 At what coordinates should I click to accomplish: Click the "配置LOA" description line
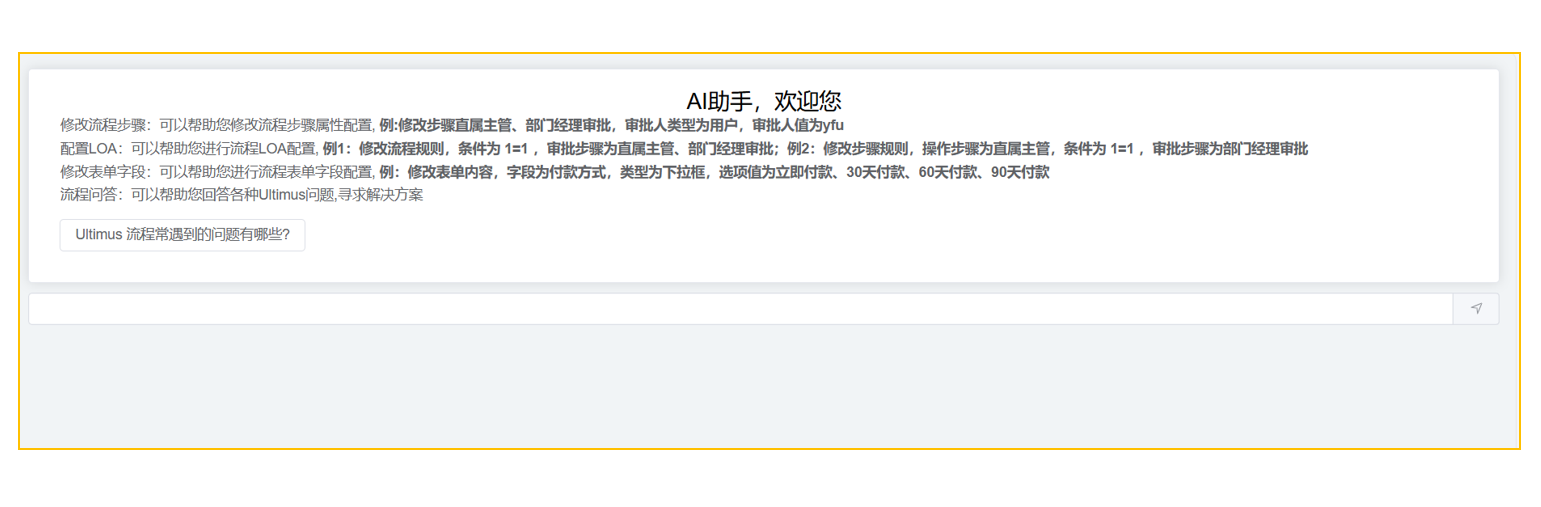click(x=684, y=149)
